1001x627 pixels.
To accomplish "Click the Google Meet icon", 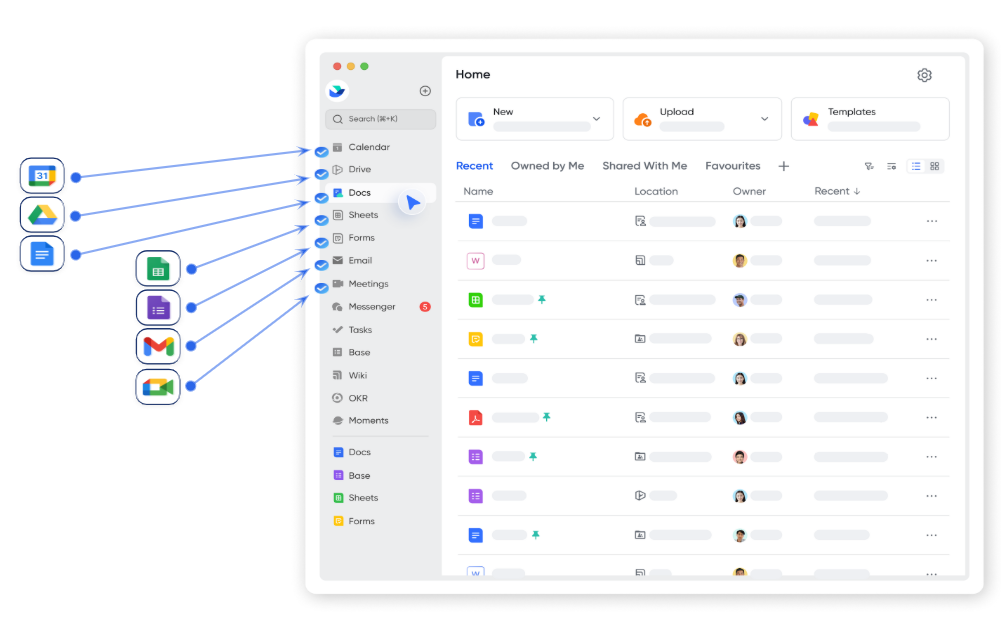I will [x=158, y=387].
